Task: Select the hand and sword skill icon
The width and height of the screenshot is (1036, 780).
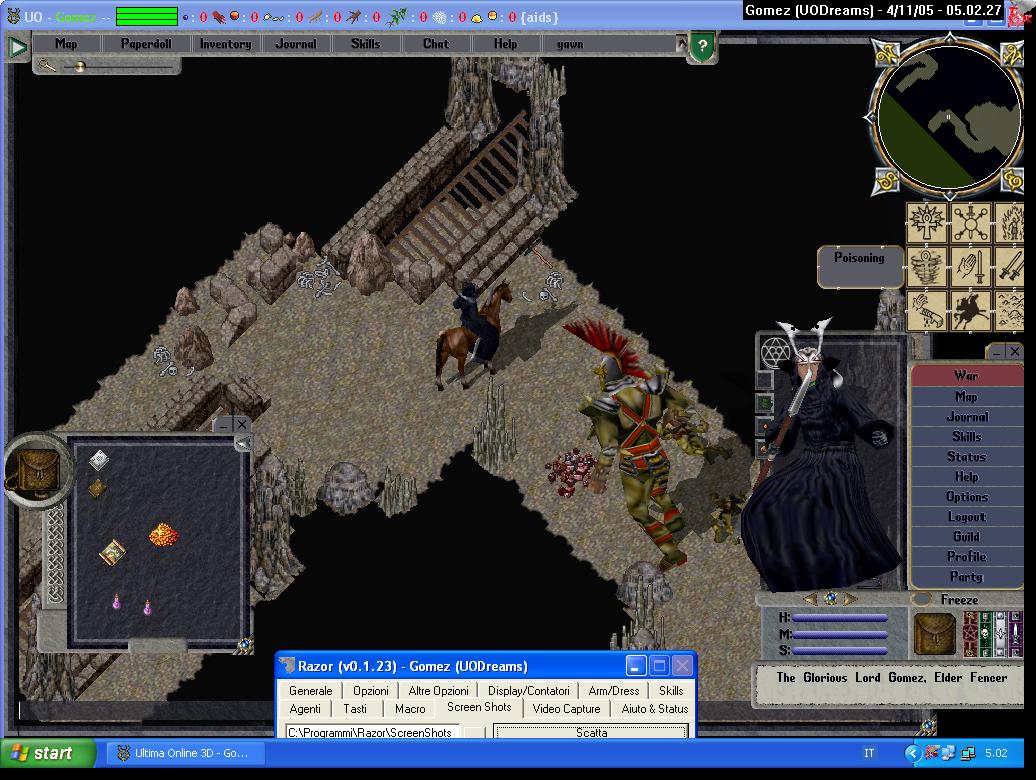Action: pos(971,266)
